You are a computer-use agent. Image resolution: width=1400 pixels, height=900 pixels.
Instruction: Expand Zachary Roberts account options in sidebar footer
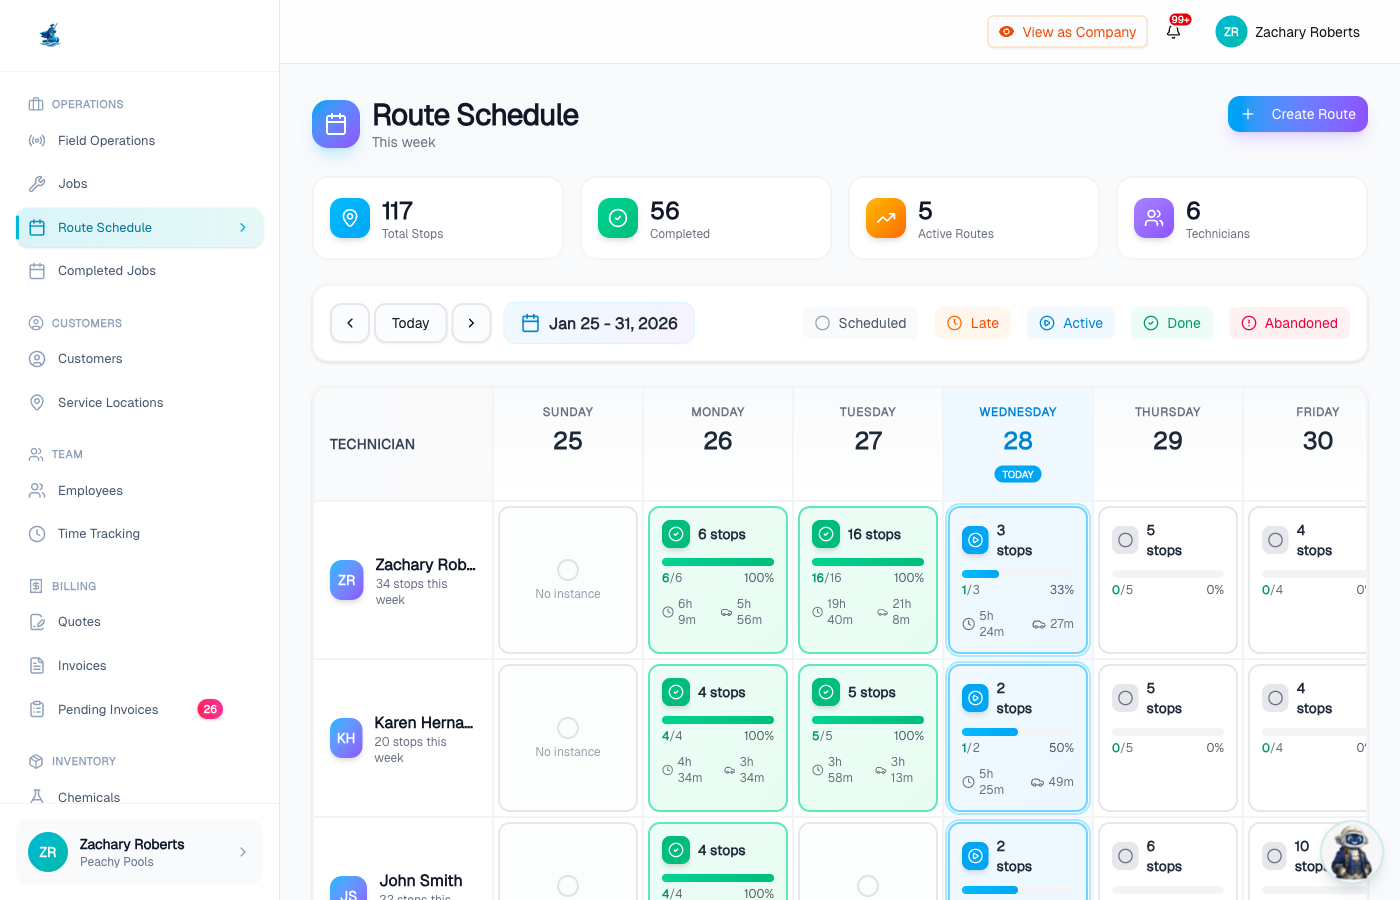click(242, 852)
